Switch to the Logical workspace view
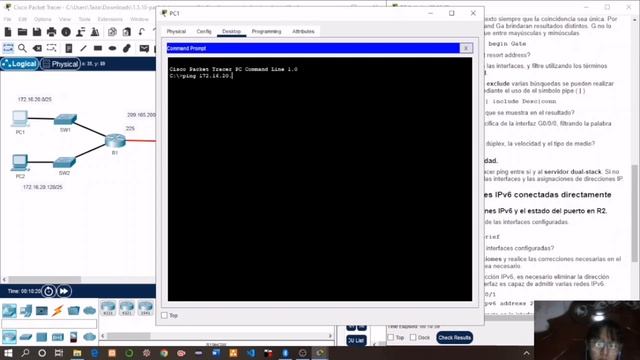Viewport: 640px width, 360px height. point(20,64)
